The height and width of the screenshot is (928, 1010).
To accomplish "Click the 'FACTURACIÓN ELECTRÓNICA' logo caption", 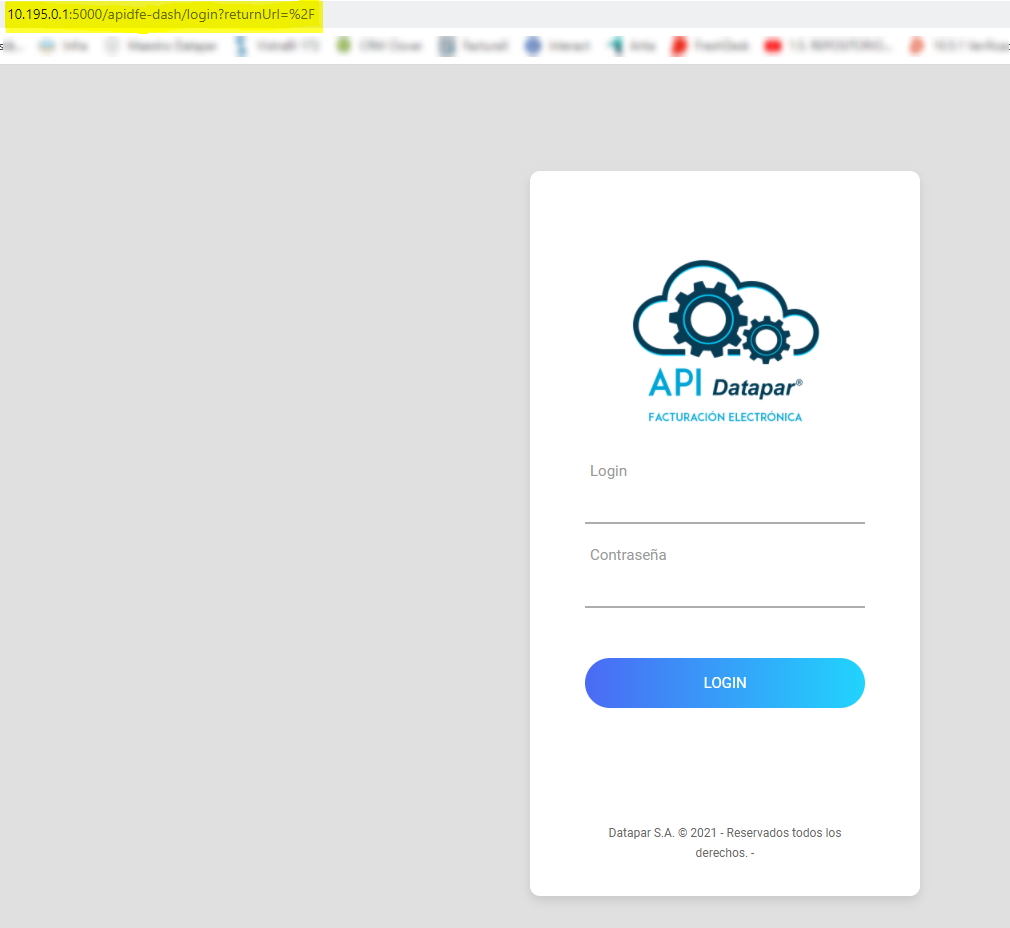I will click(725, 417).
